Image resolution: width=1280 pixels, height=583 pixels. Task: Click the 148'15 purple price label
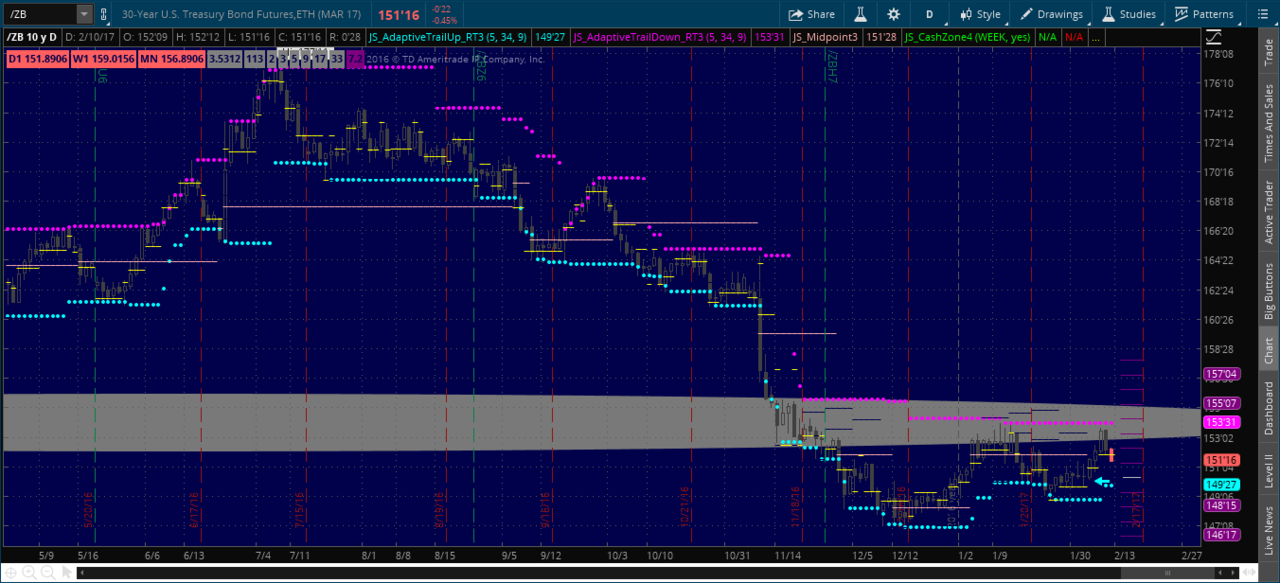1222,505
